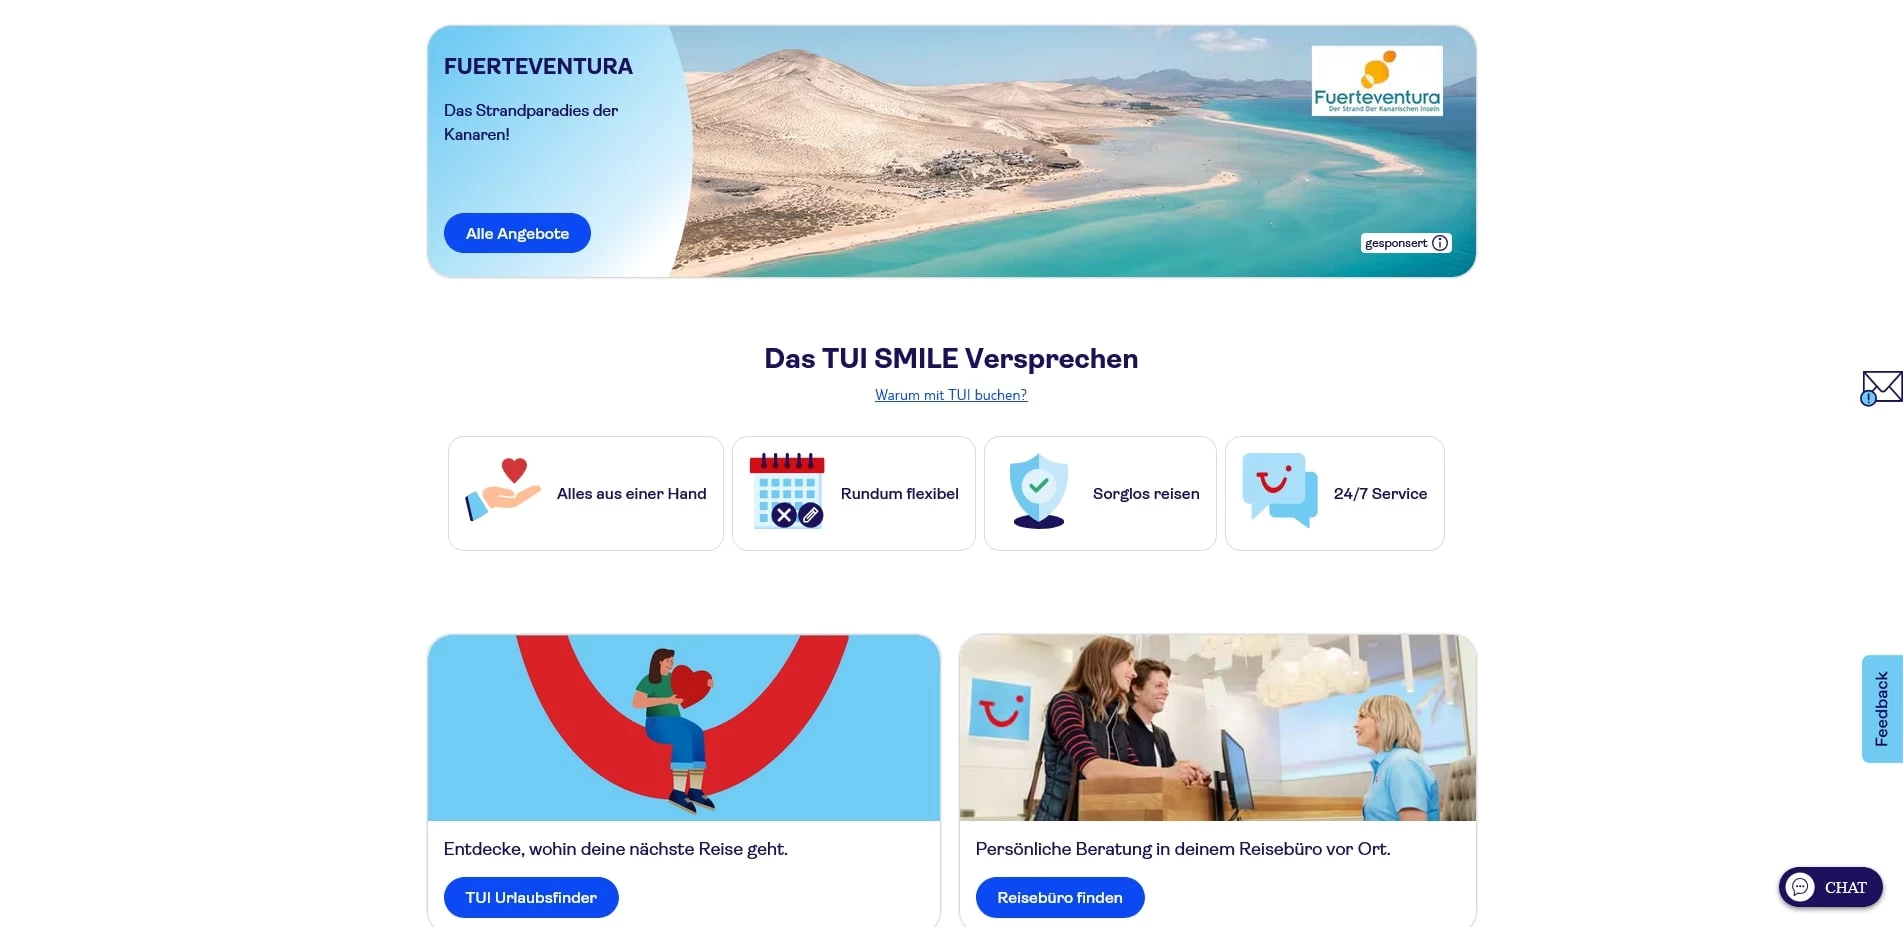
Task: Click the Fuerteventura logo
Action: pyautogui.click(x=1377, y=81)
